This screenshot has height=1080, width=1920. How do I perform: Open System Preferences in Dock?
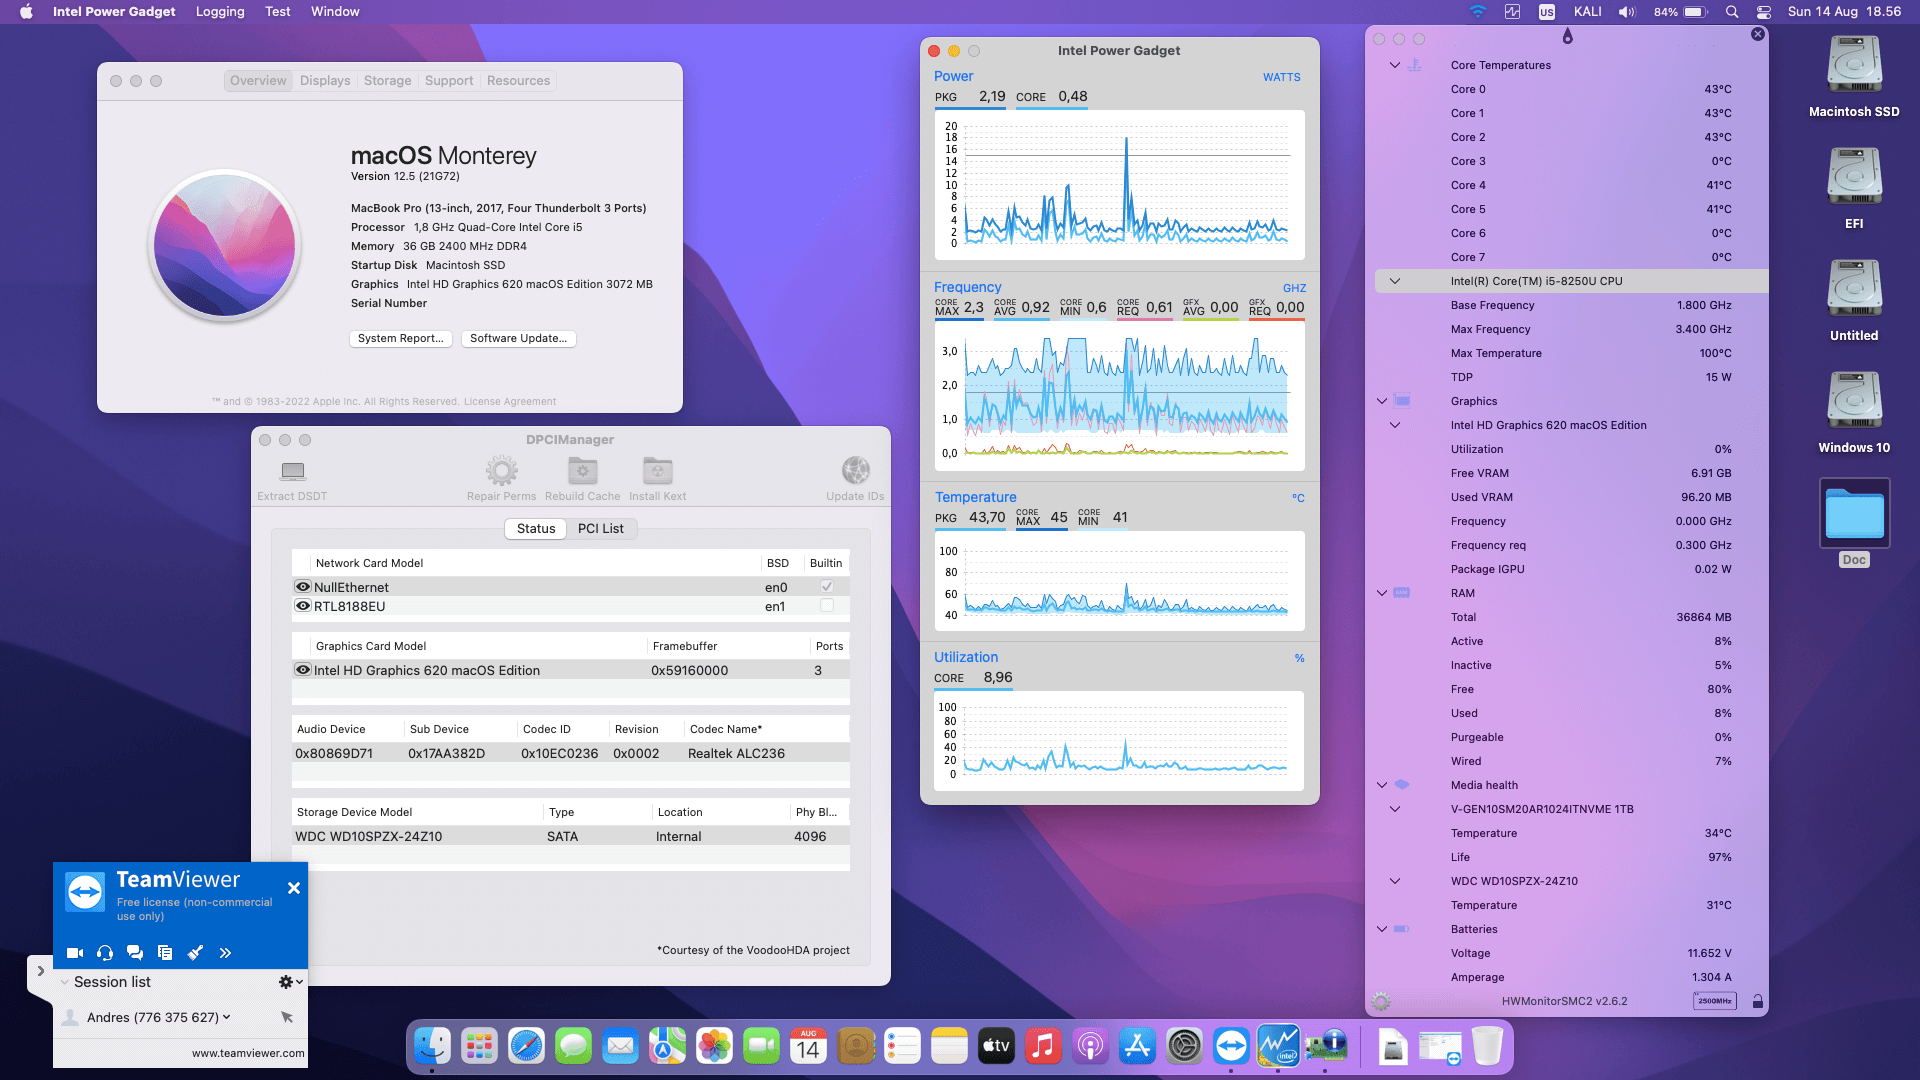(1184, 1046)
